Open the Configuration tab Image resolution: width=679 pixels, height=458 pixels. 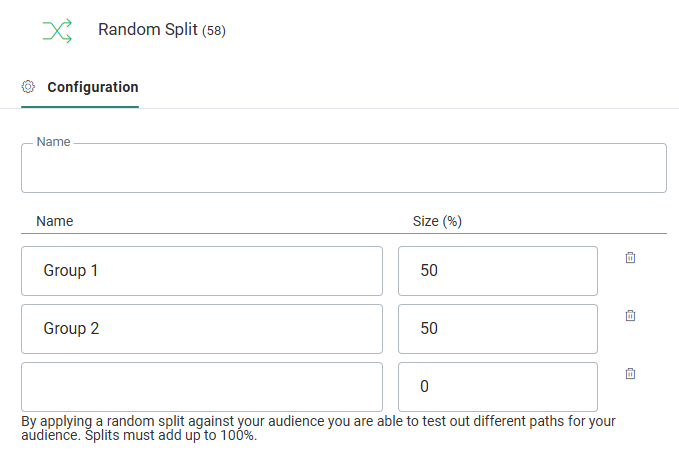(x=92, y=87)
